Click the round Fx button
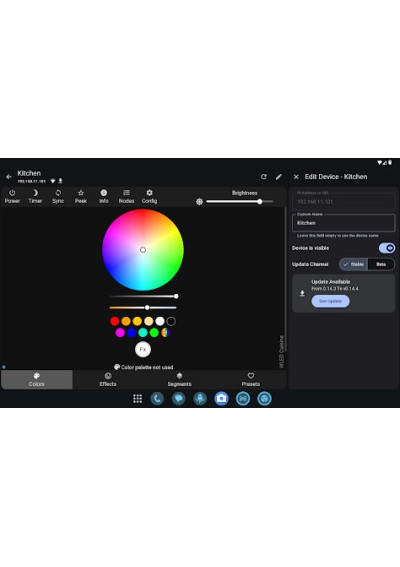 click(143, 349)
